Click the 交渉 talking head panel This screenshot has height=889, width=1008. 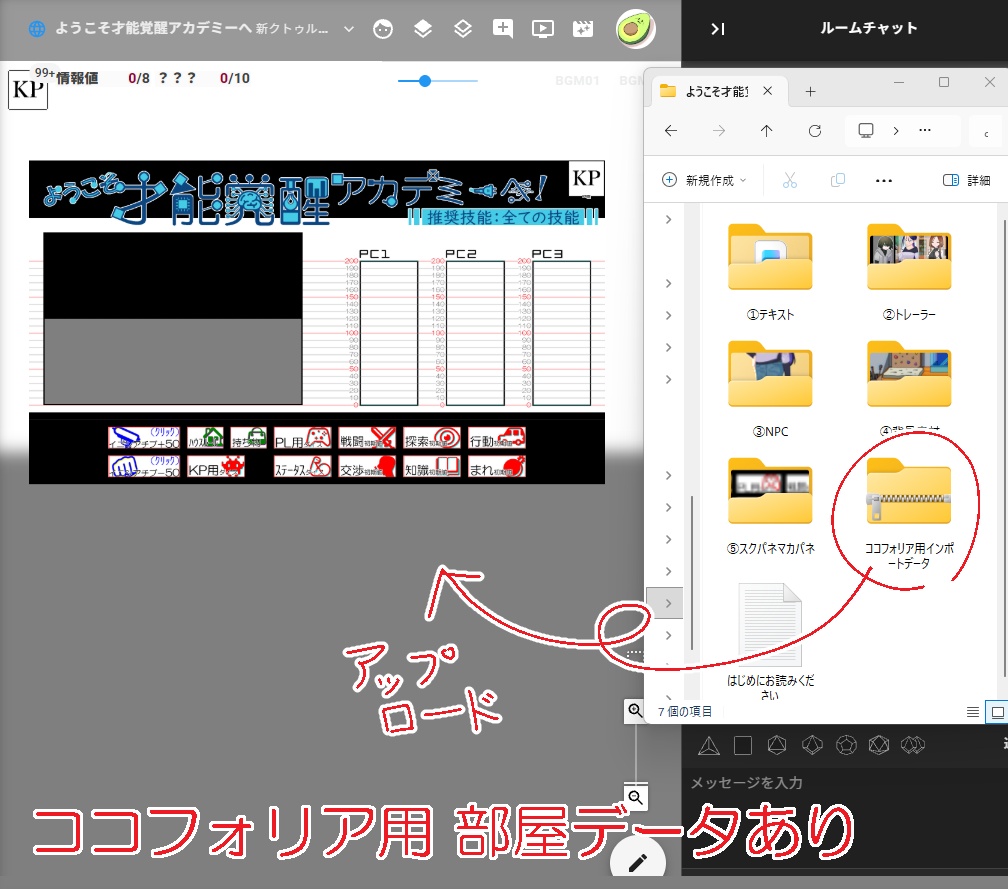[367, 467]
